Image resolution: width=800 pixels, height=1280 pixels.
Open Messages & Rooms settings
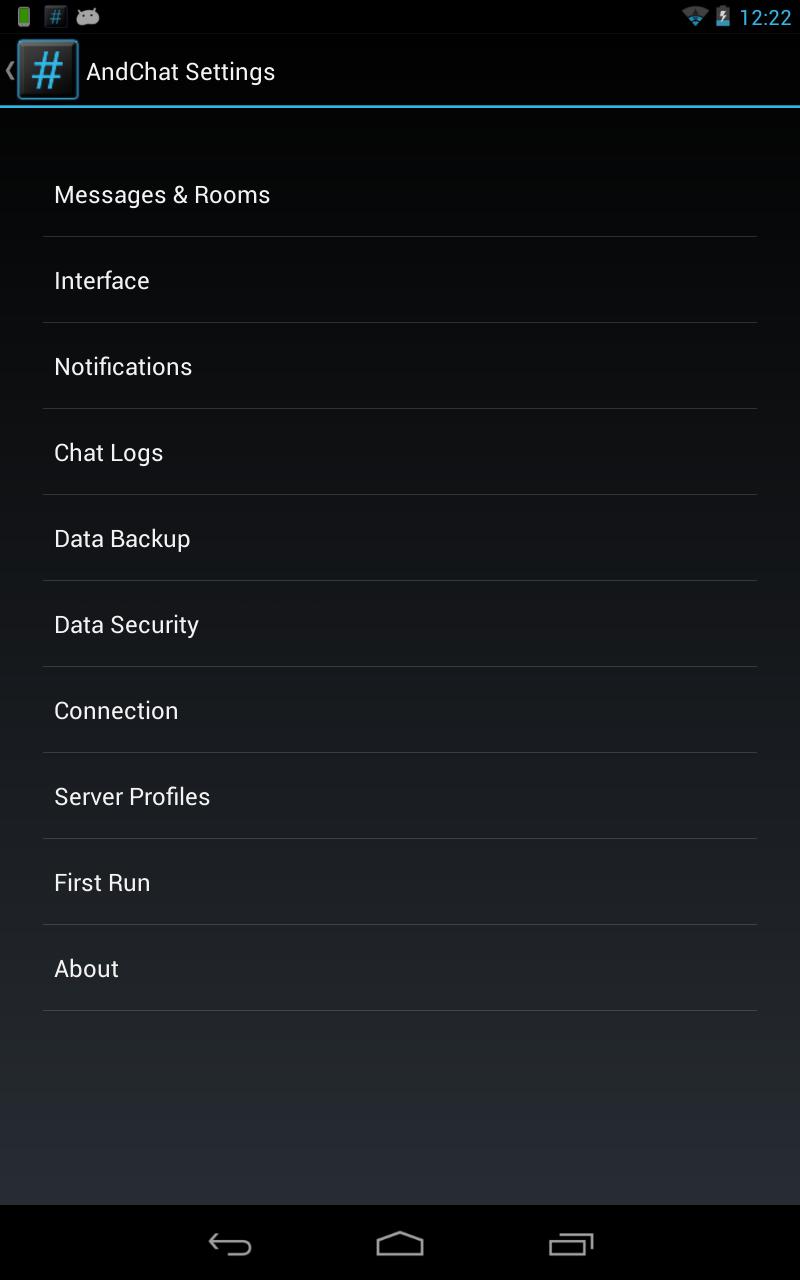(x=400, y=195)
